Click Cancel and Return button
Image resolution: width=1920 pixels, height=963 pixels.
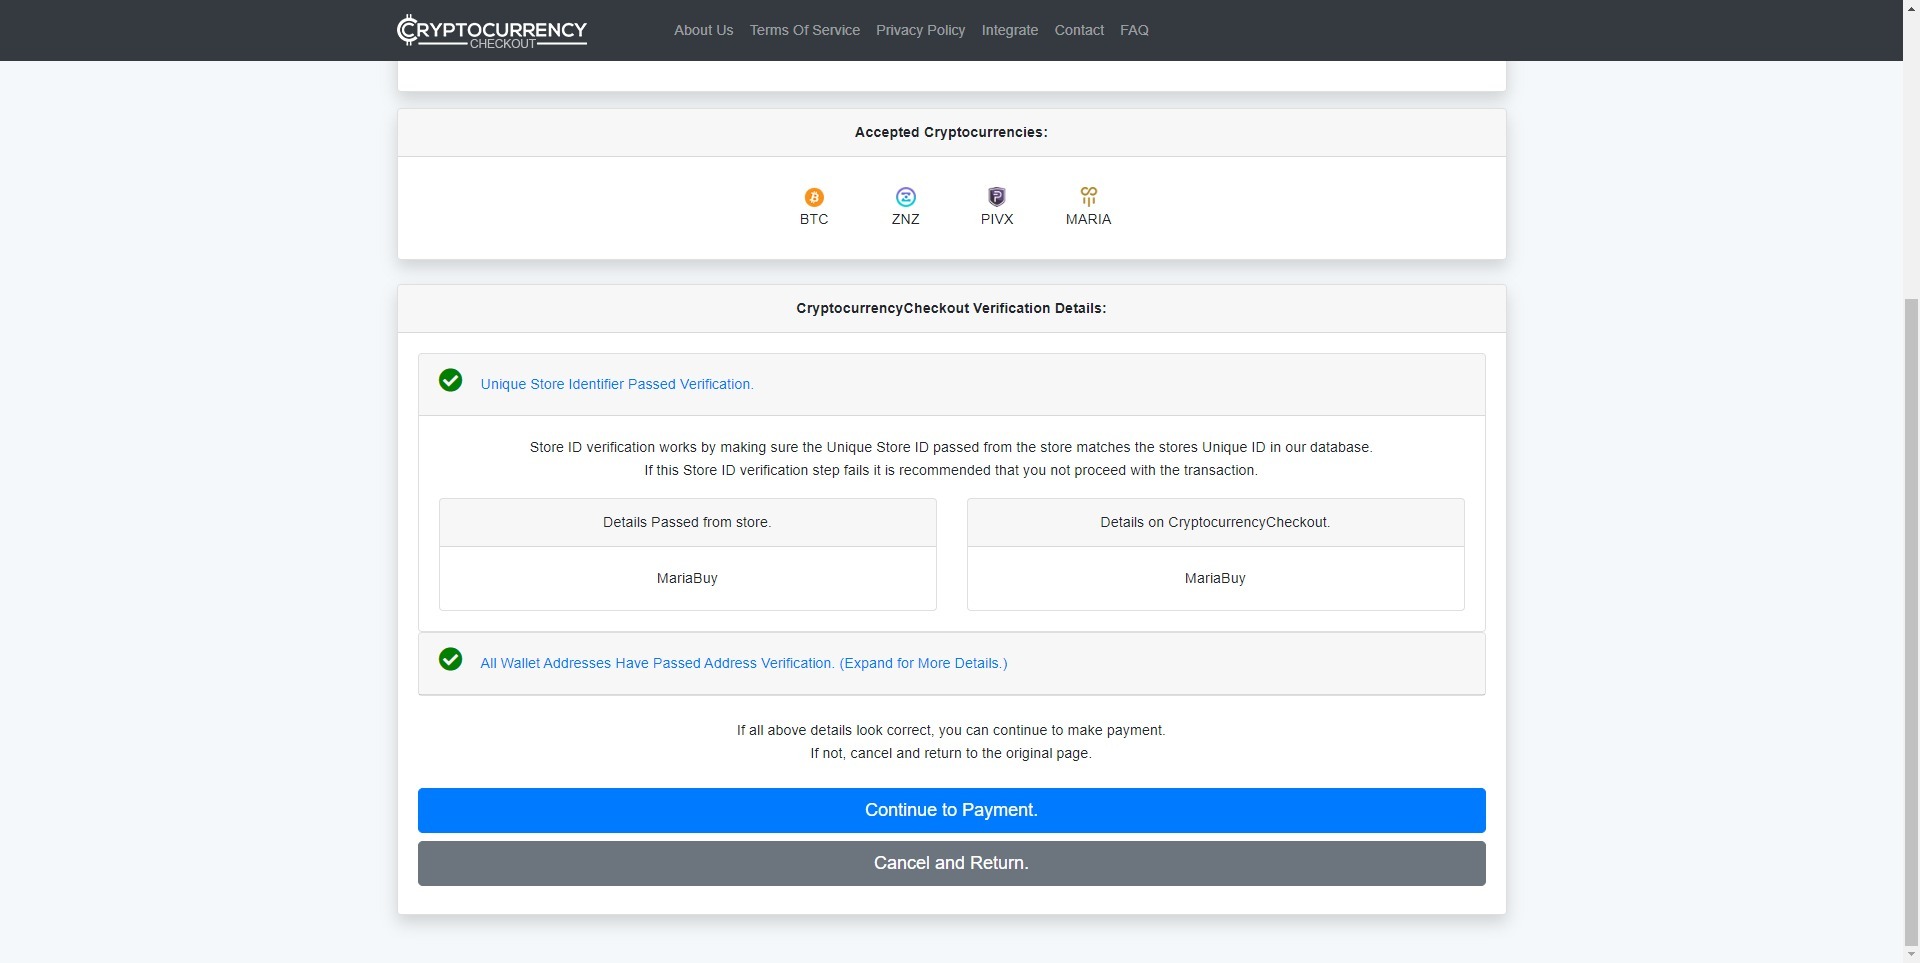pyautogui.click(x=952, y=863)
